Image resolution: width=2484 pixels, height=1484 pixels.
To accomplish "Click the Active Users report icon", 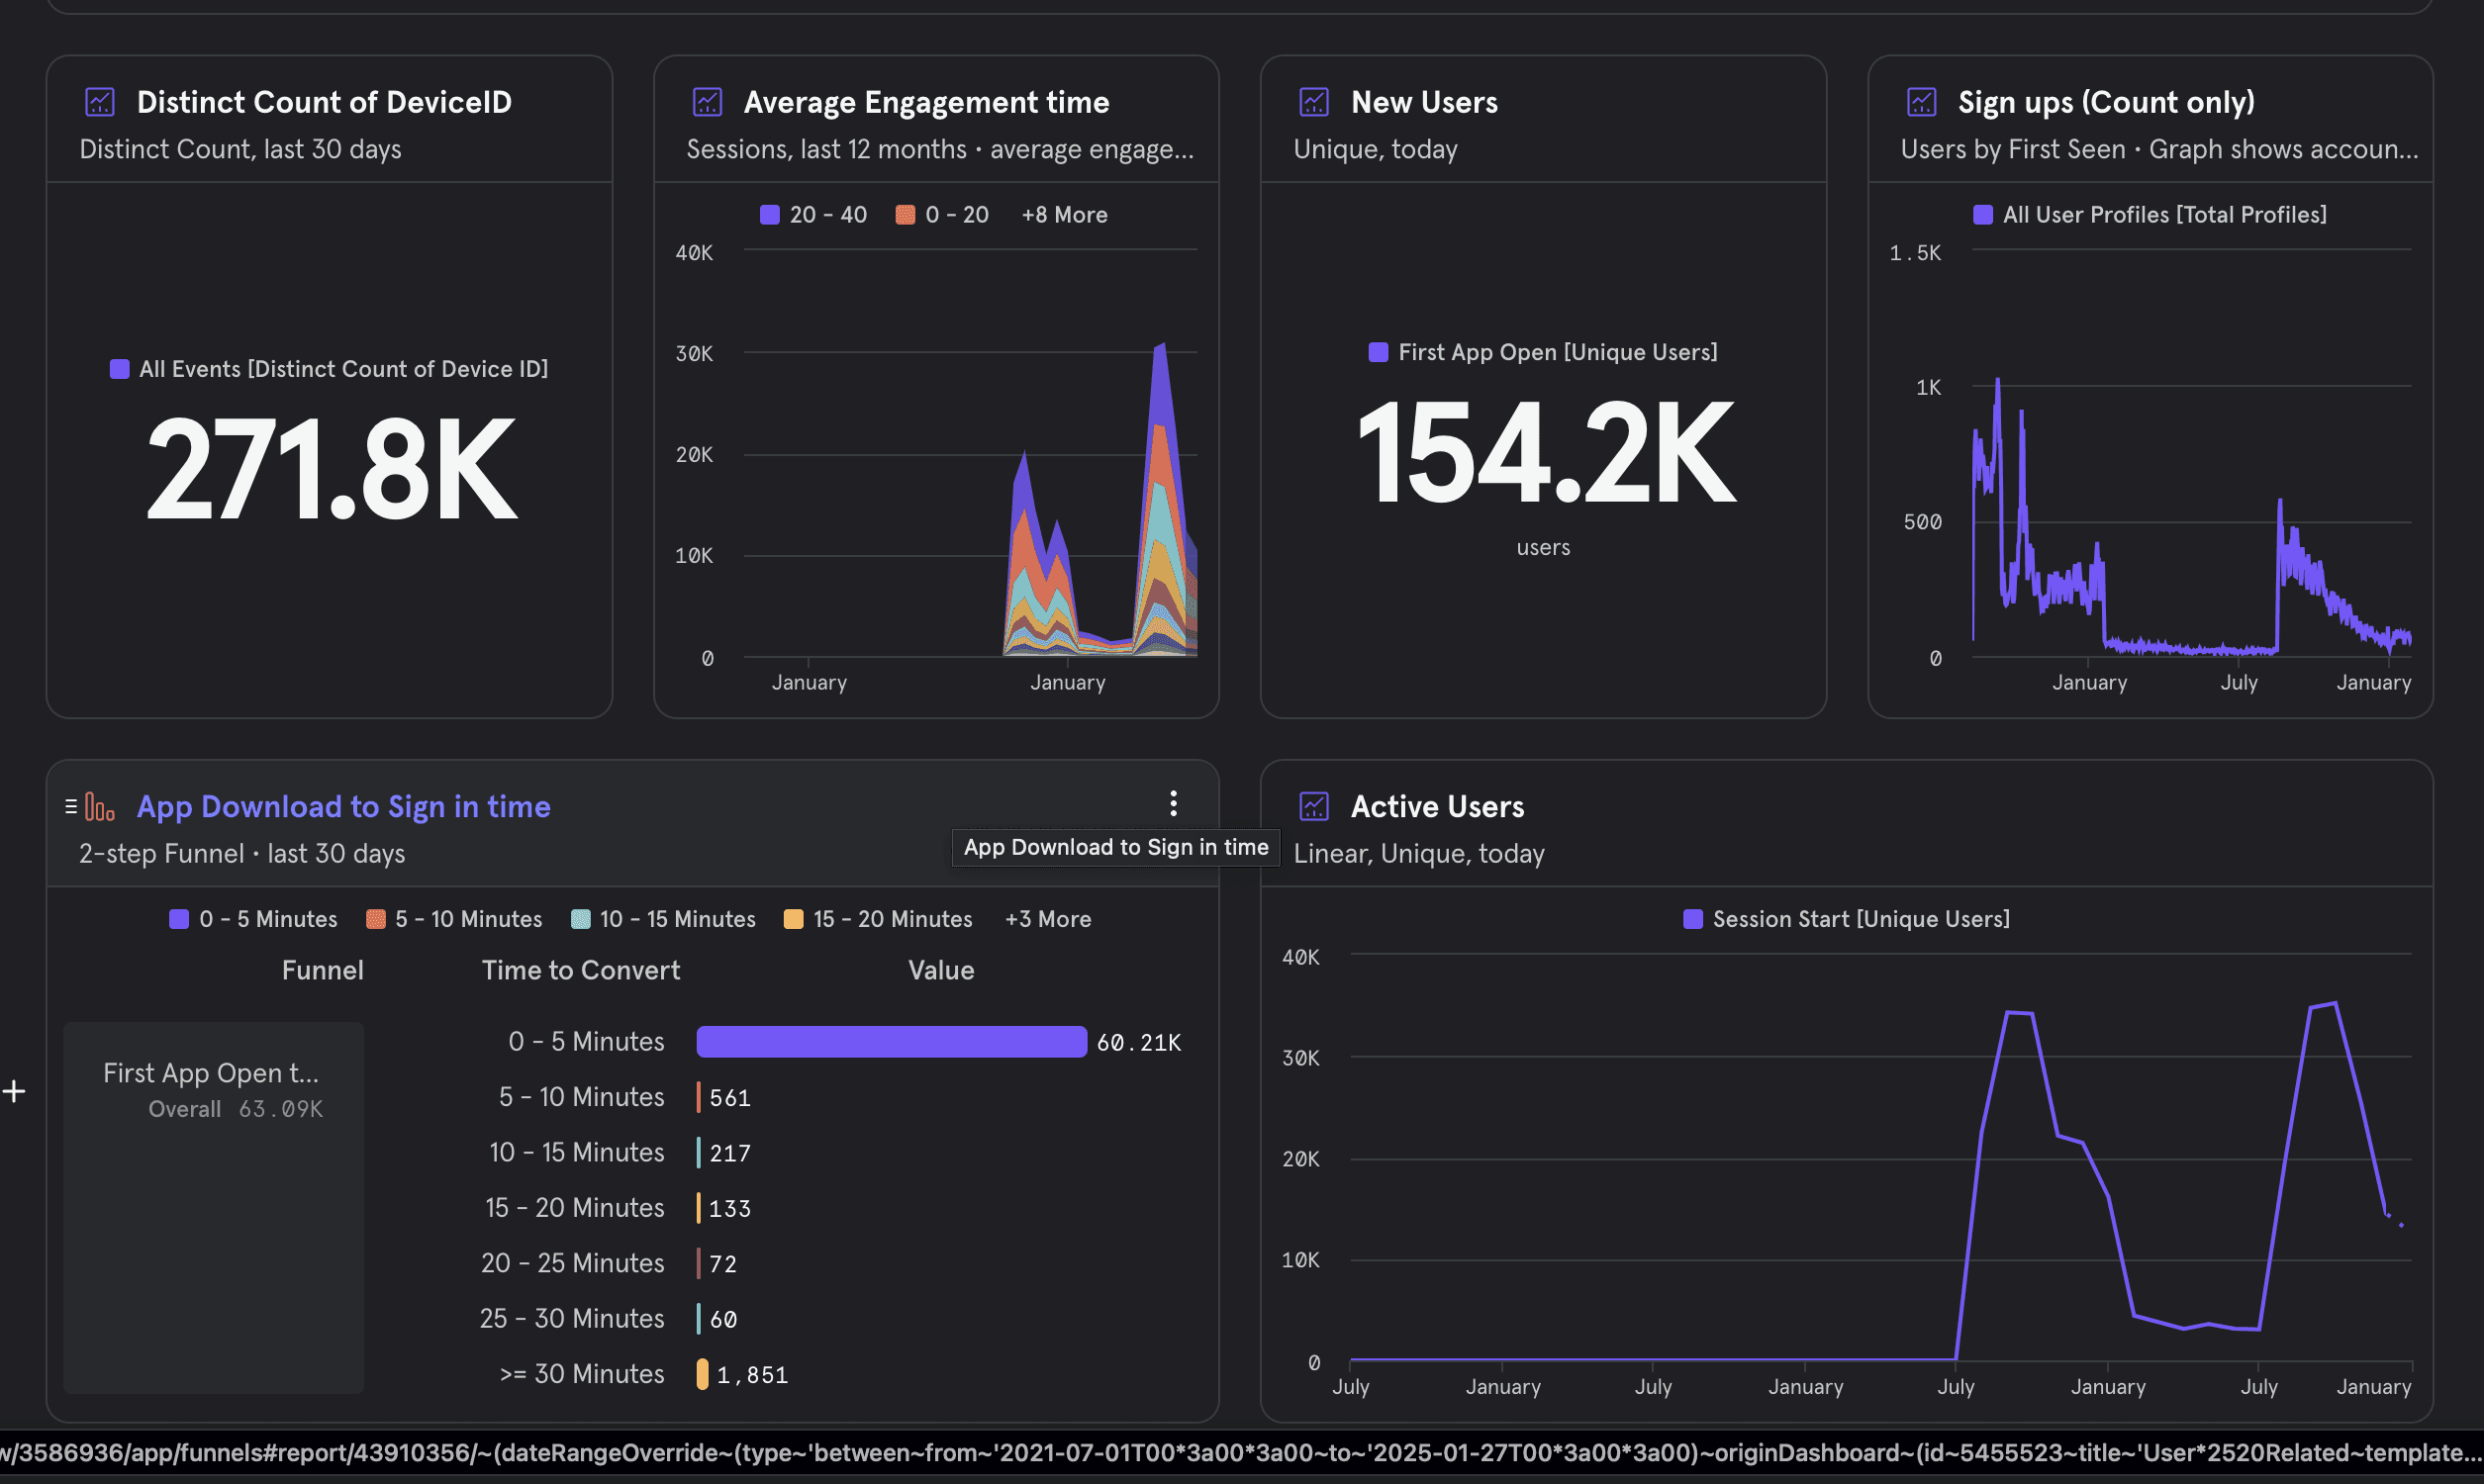I will (x=1314, y=806).
